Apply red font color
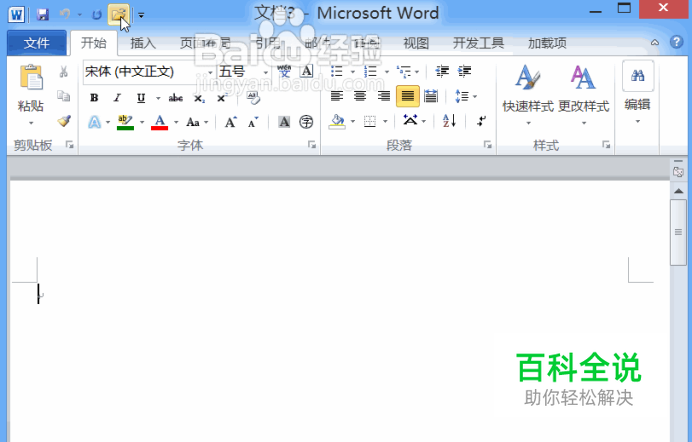 coord(160,122)
